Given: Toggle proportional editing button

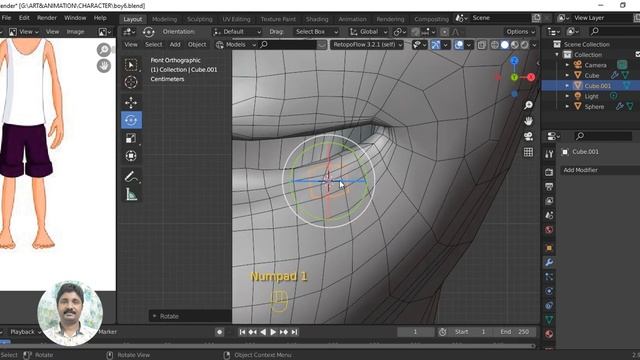Looking at the screenshot, I should pos(444,32).
